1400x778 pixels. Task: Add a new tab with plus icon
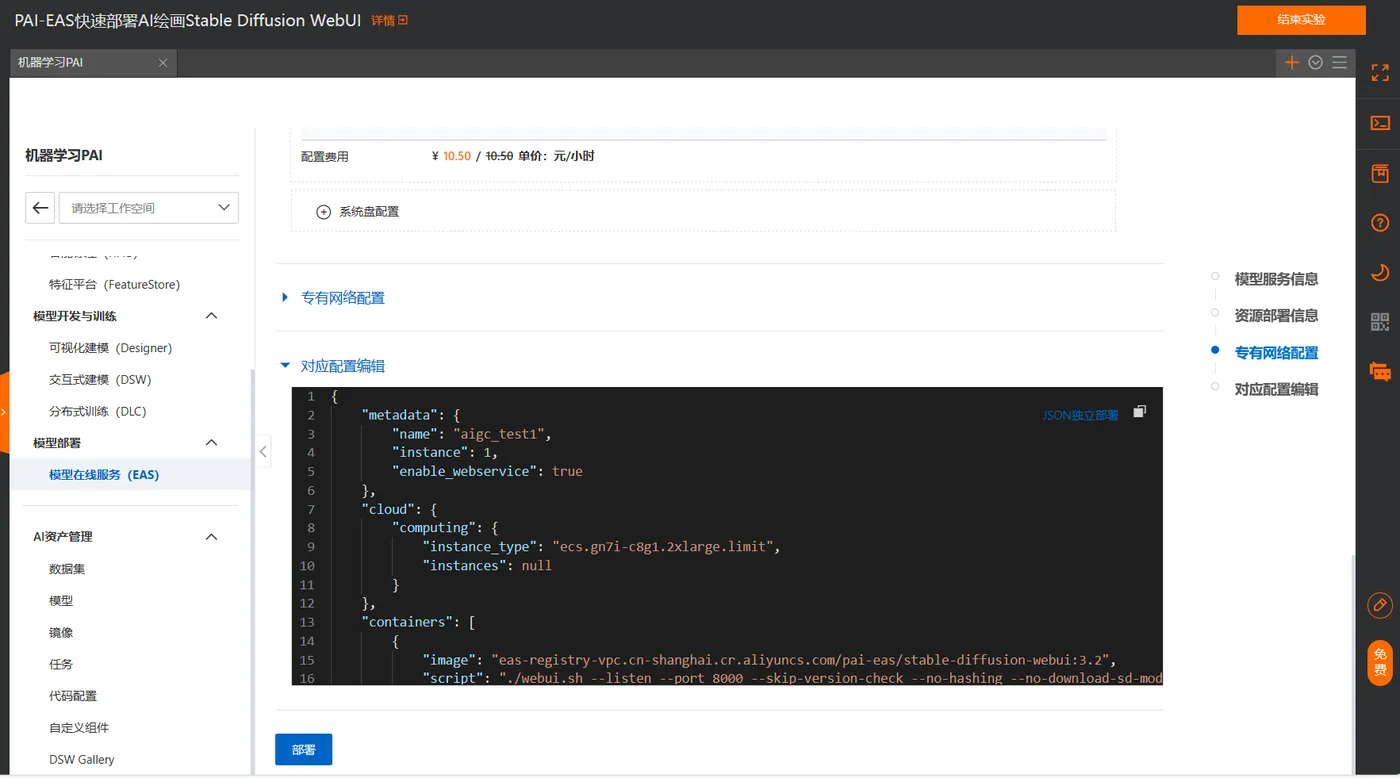(1292, 62)
